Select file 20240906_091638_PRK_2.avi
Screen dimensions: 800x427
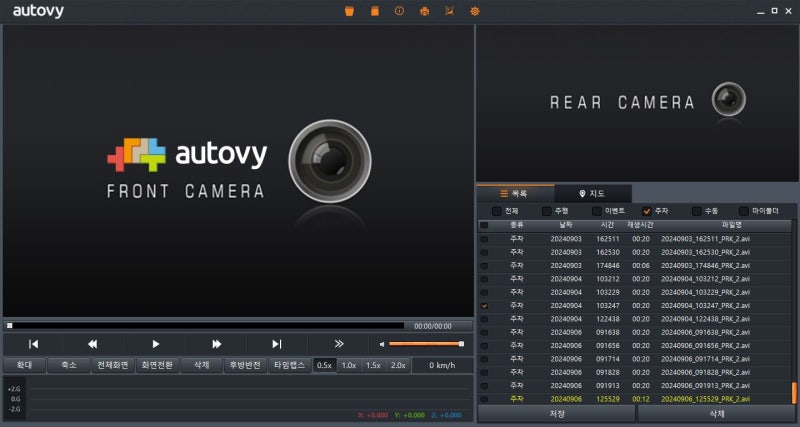tap(635, 333)
